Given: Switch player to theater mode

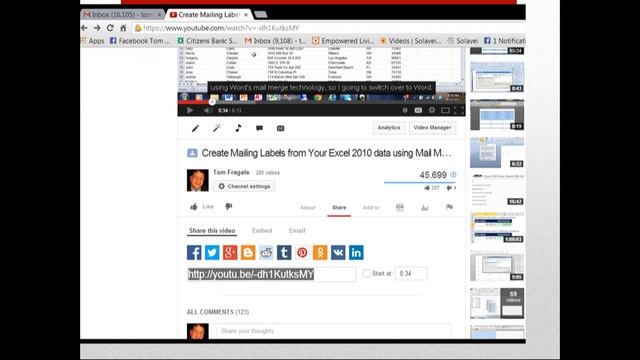Looking at the screenshot, I should click(445, 110).
